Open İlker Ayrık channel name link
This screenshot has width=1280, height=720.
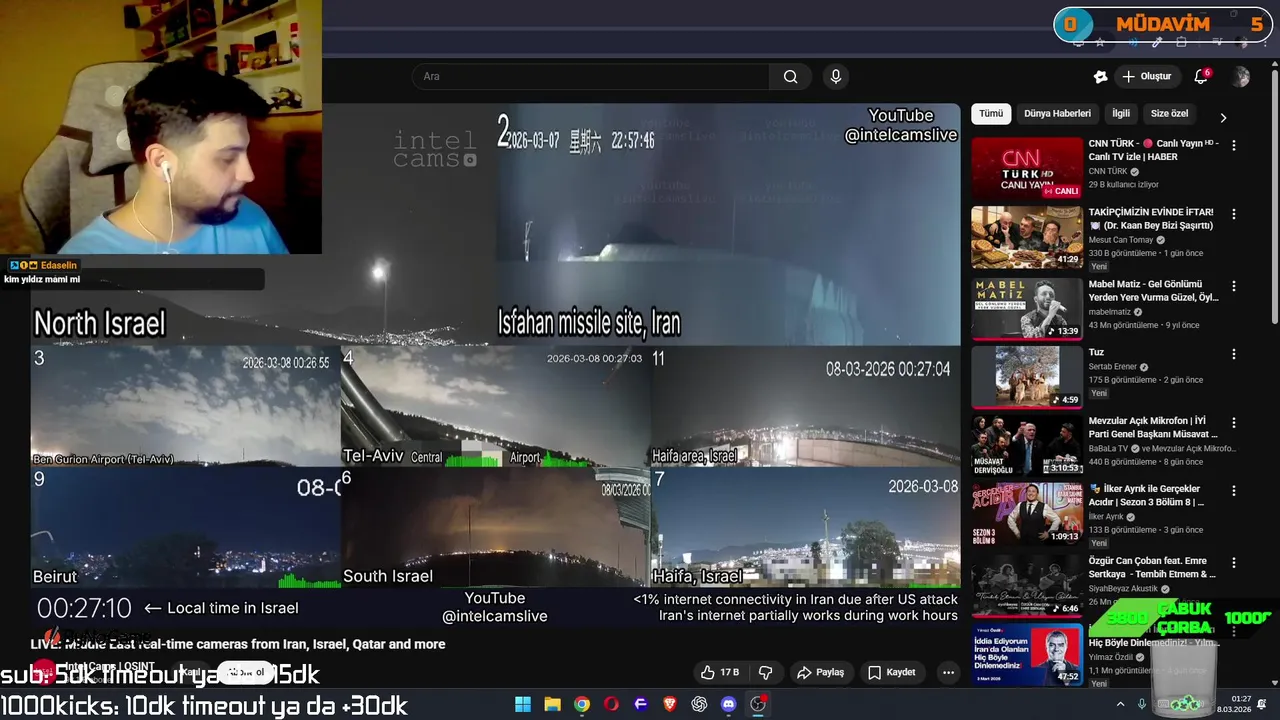1107,517
